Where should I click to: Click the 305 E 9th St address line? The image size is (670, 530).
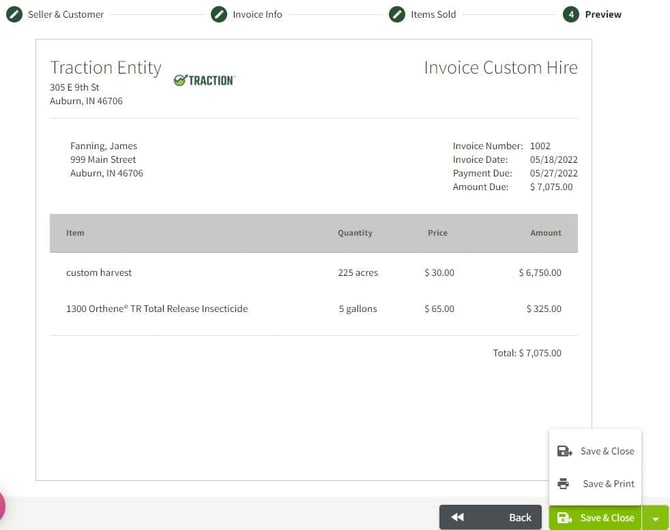[74, 87]
